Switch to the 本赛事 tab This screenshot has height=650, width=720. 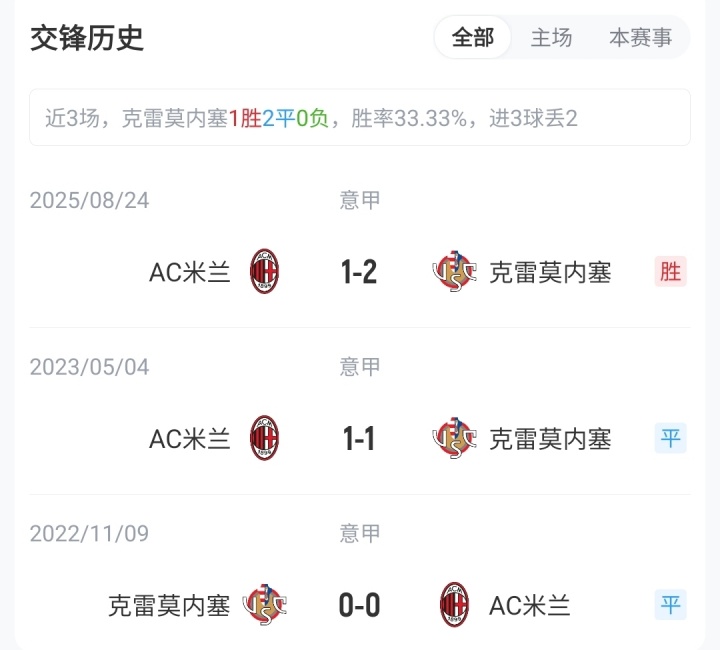point(641,38)
